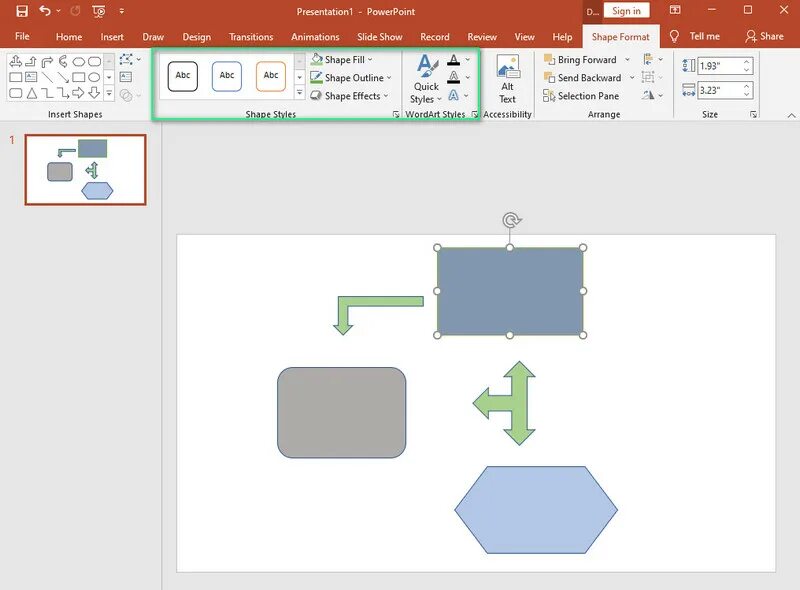The image size is (800, 590).
Task: Open Customize Quick Access Toolbar menu
Action: (x=121, y=11)
